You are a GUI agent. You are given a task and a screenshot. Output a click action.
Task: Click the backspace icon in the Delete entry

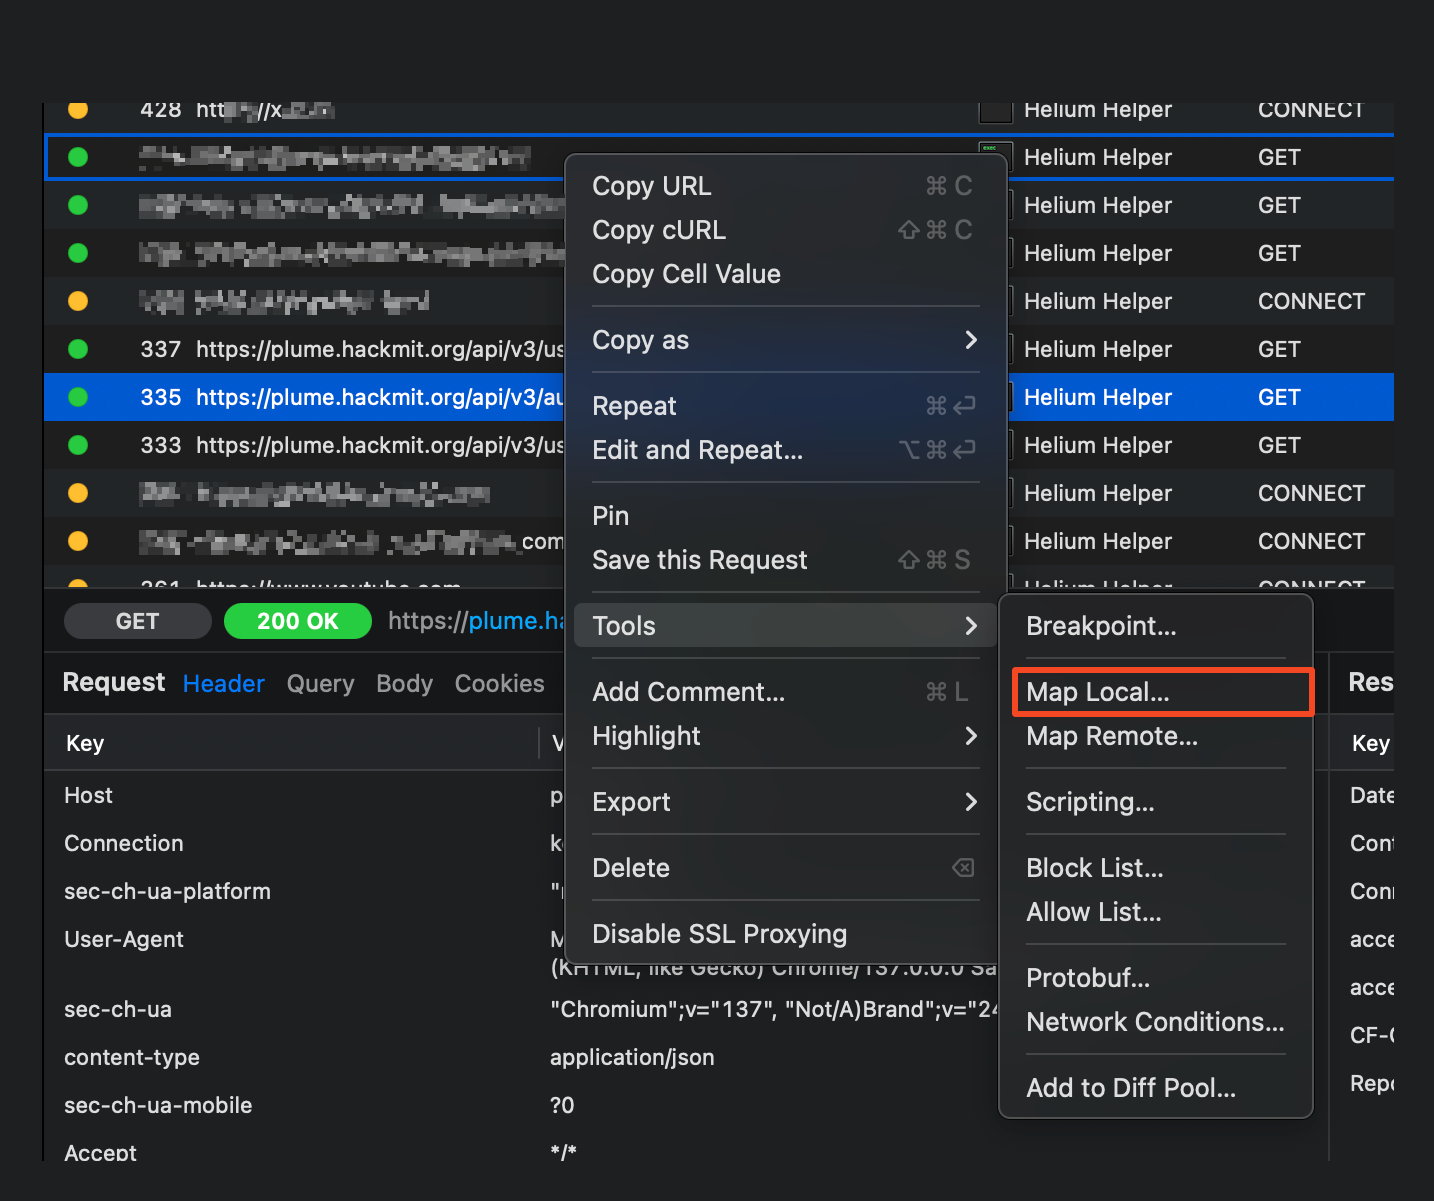click(963, 868)
